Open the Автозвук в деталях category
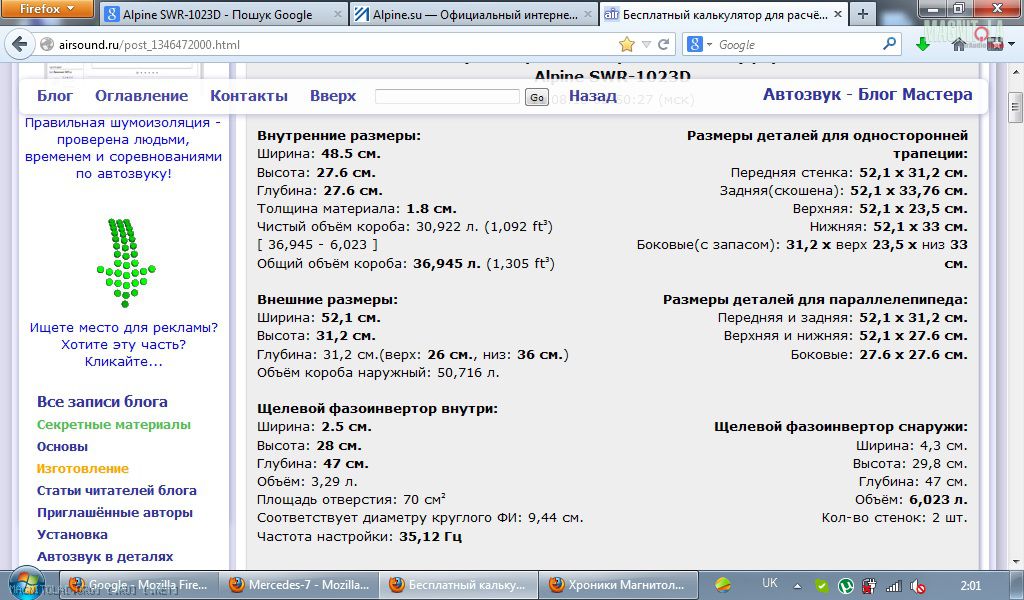The image size is (1024, 600). (x=104, y=556)
